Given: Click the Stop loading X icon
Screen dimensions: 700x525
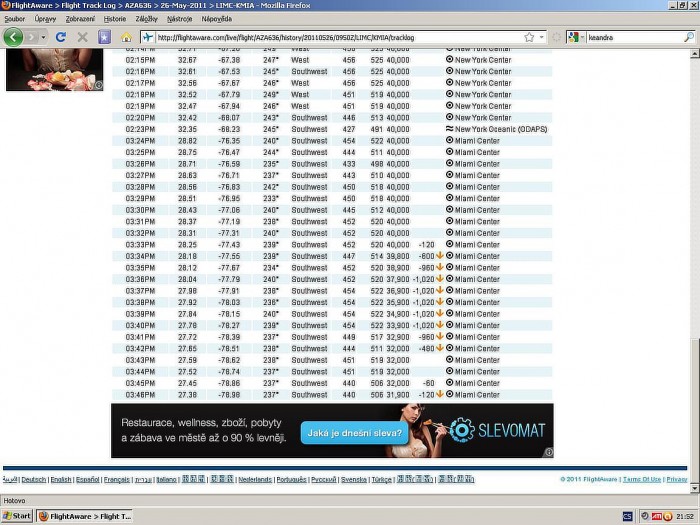Looking at the screenshot, I should coord(83,37).
